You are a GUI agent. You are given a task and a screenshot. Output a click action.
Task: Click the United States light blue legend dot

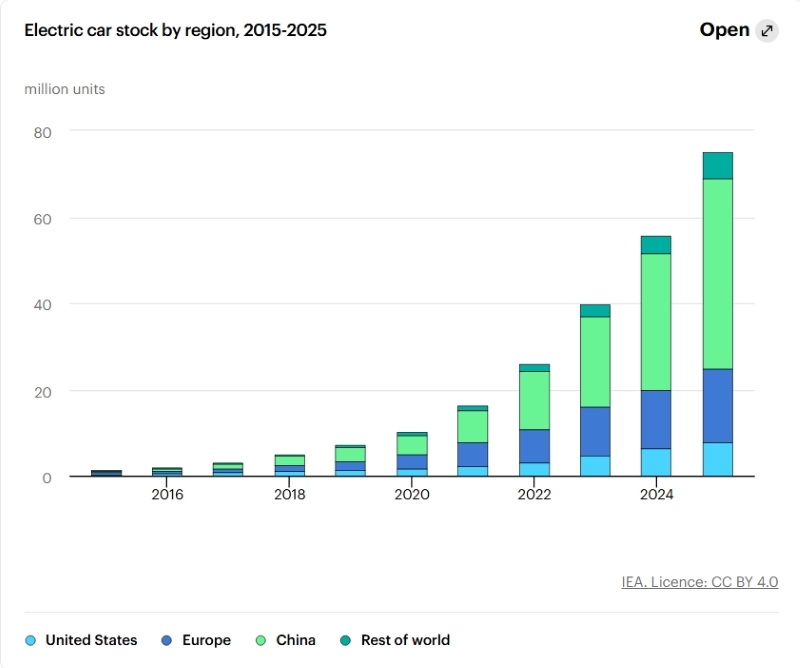pos(31,640)
